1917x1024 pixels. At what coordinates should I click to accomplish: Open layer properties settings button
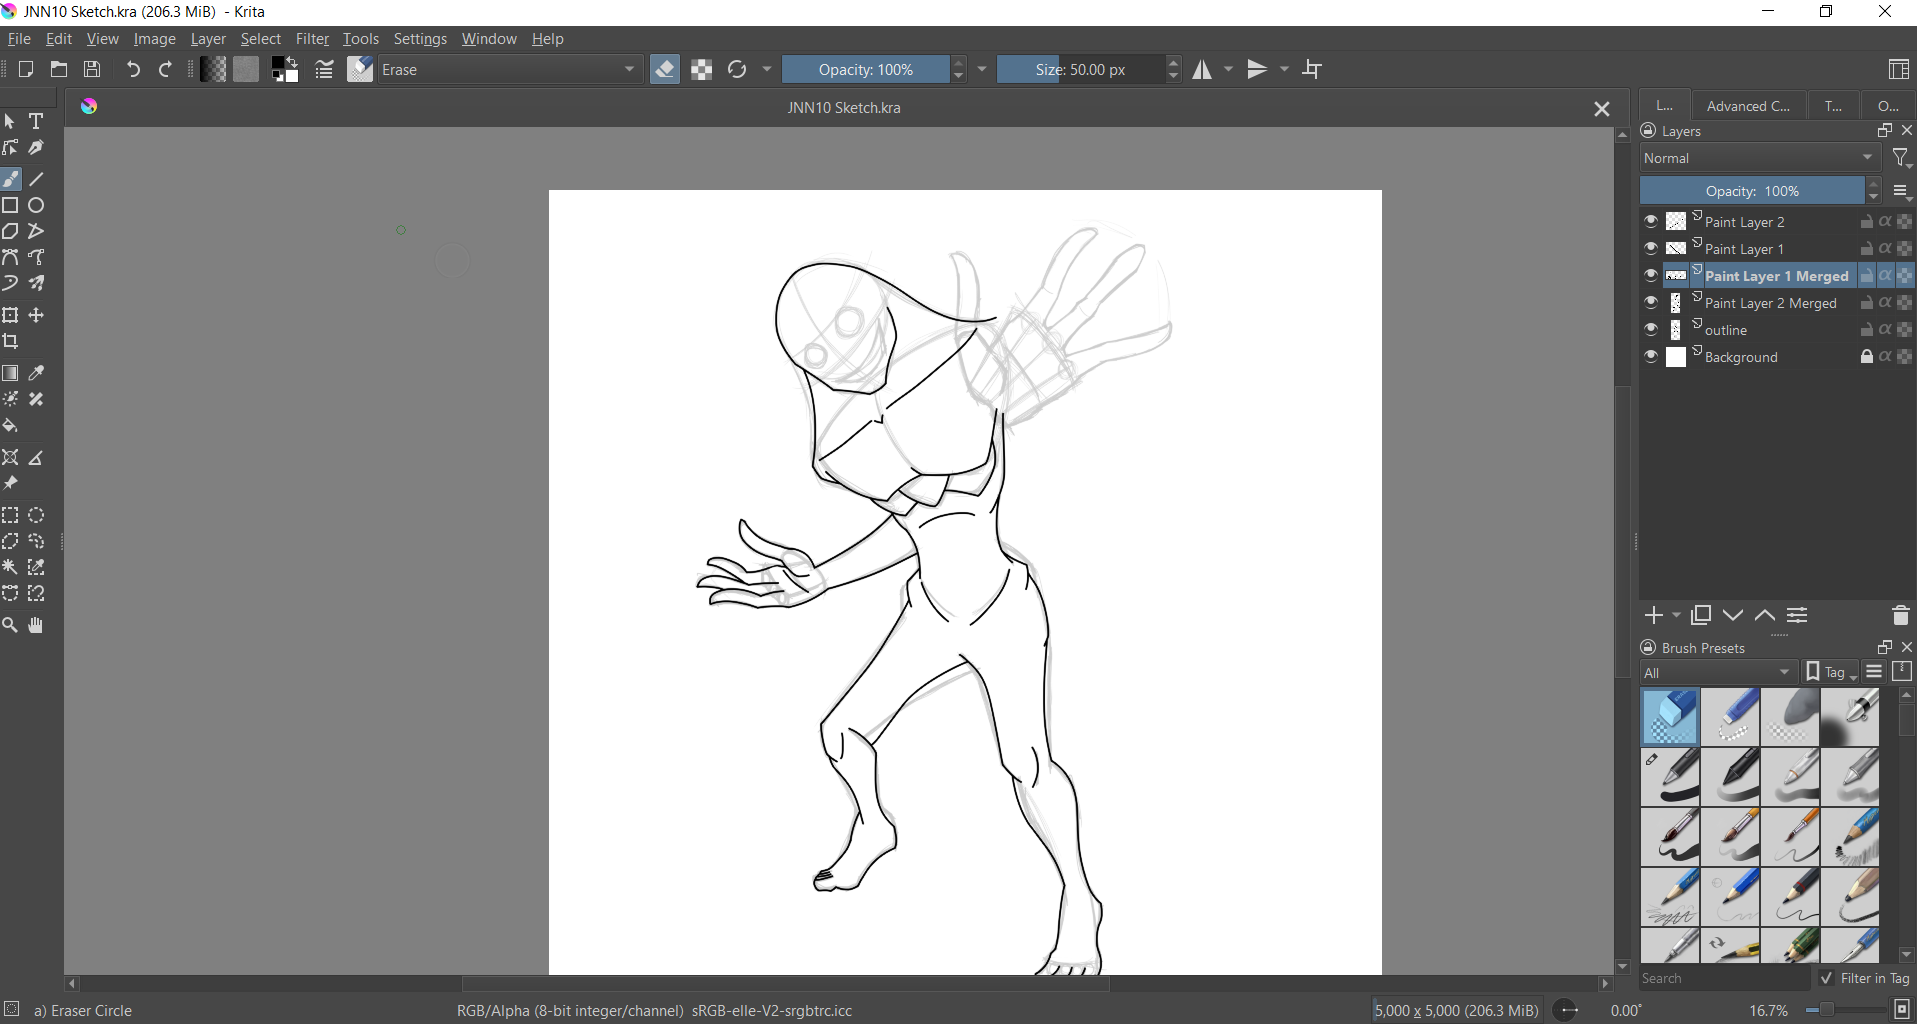1797,615
